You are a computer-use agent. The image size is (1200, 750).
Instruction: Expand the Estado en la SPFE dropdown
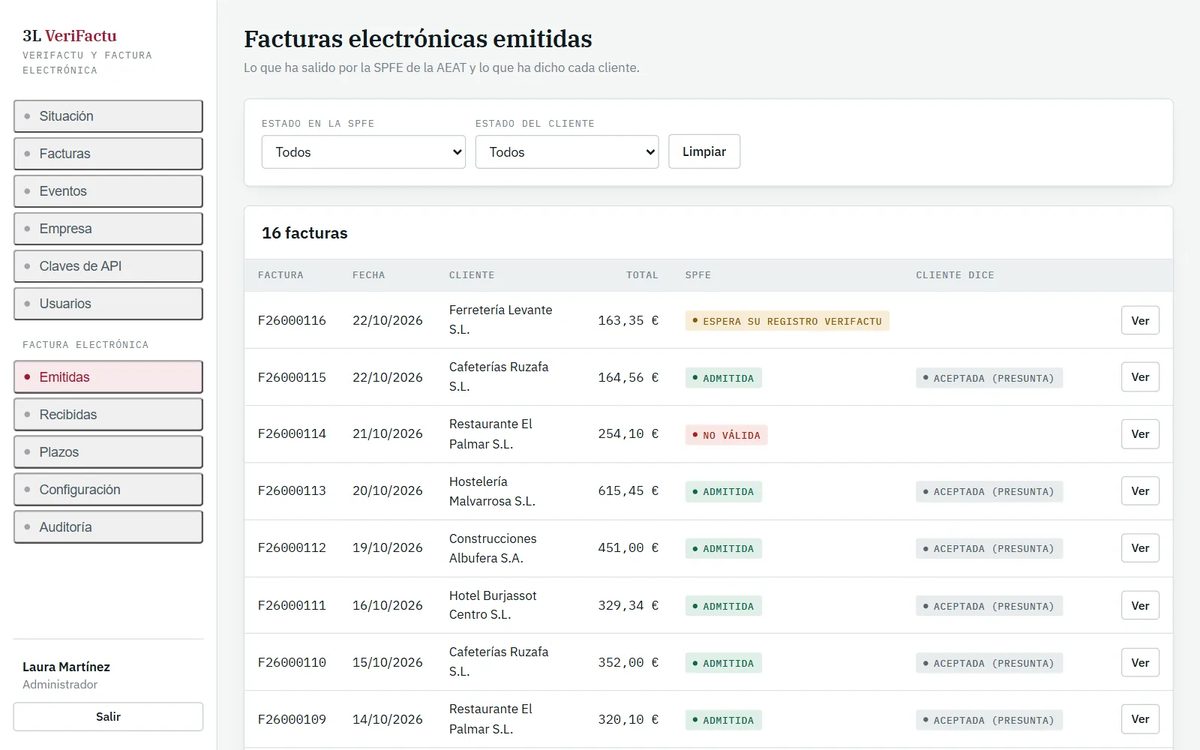coord(363,152)
